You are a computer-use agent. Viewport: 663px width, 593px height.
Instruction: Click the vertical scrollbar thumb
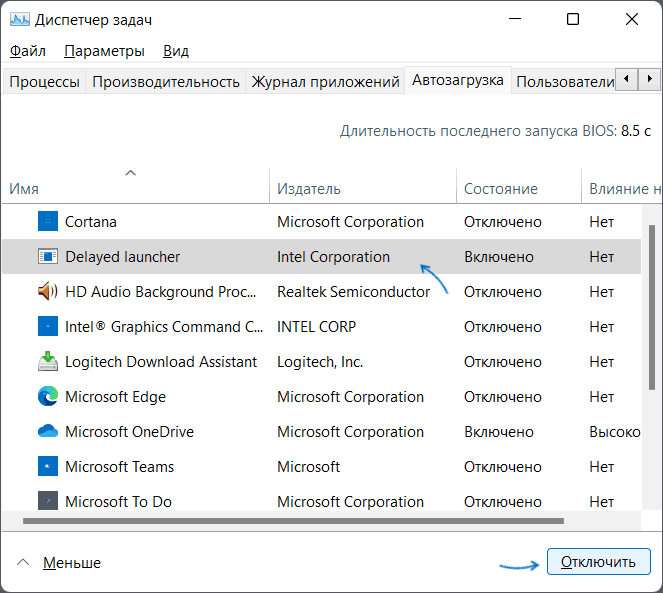[652, 307]
